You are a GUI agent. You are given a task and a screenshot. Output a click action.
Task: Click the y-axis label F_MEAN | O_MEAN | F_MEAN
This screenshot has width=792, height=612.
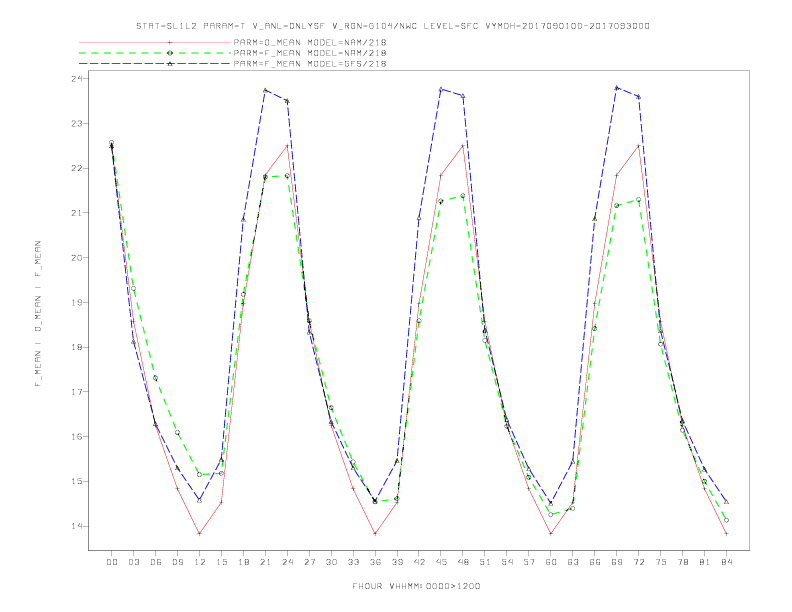[x=38, y=314]
